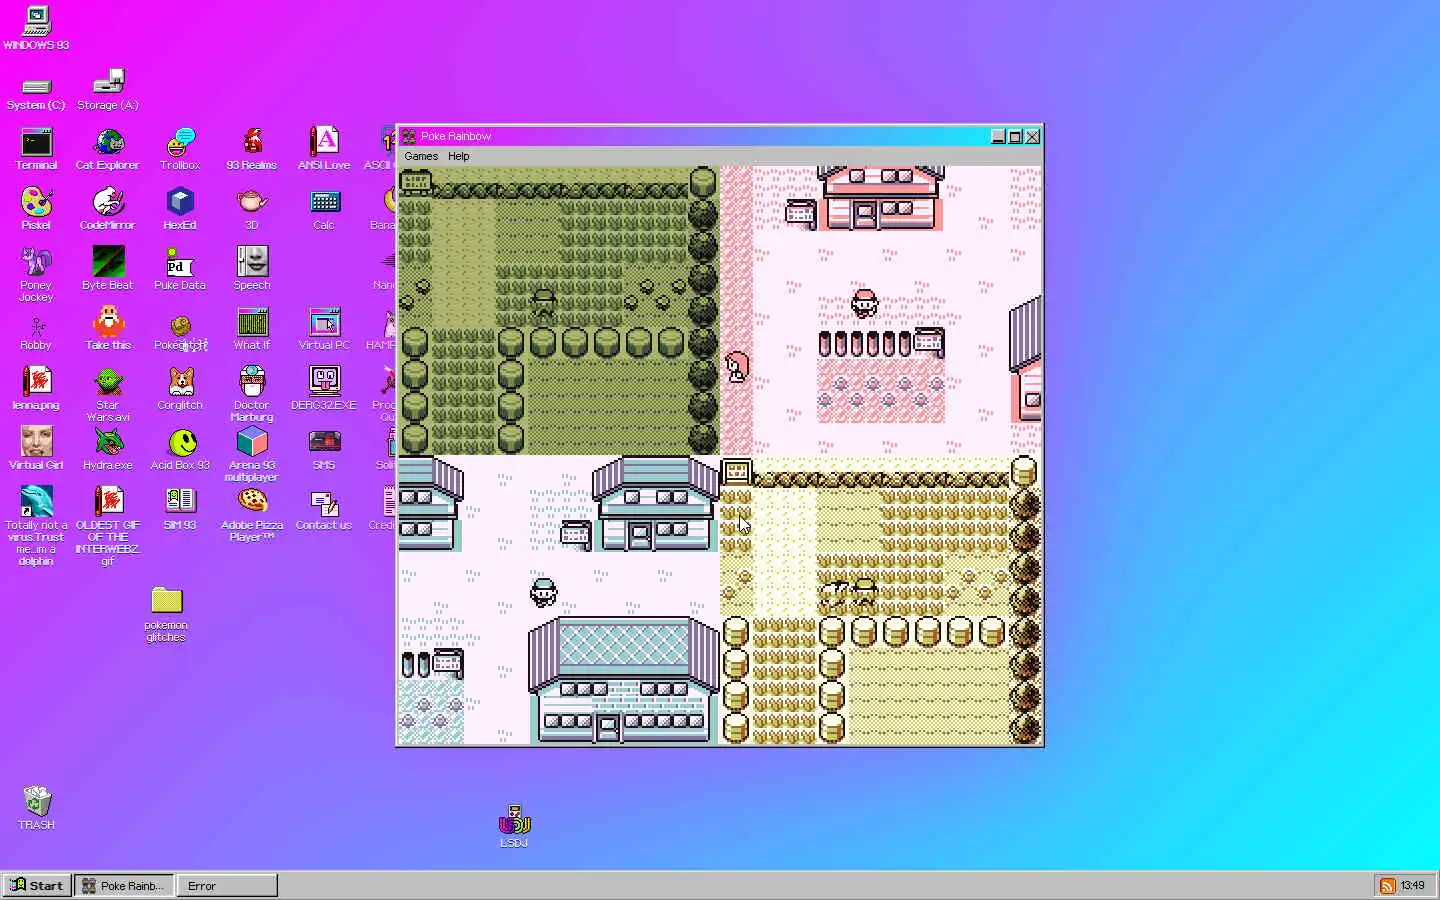Click the red-tinted trainer in pink quadrant

point(865,302)
